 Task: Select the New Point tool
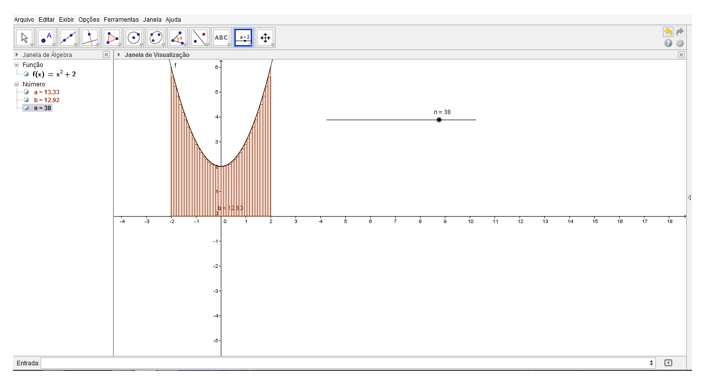46,38
